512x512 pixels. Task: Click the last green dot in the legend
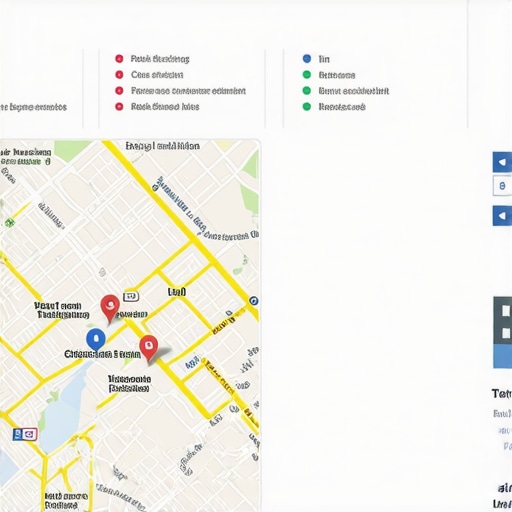click(307, 107)
